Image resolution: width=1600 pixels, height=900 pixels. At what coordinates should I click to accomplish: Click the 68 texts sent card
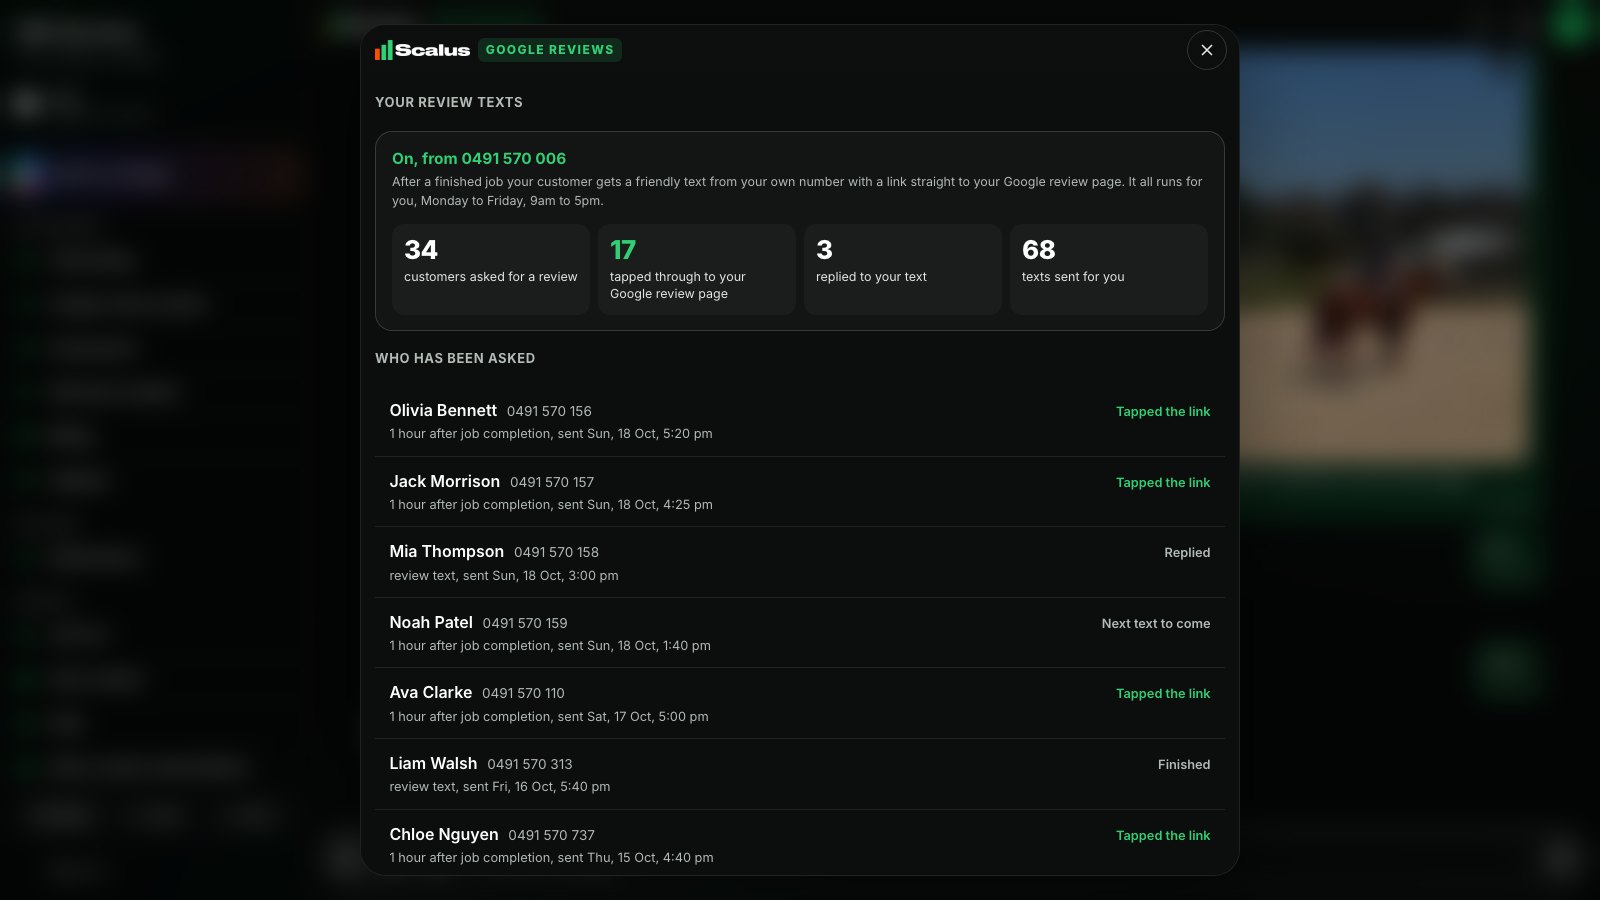point(1109,270)
